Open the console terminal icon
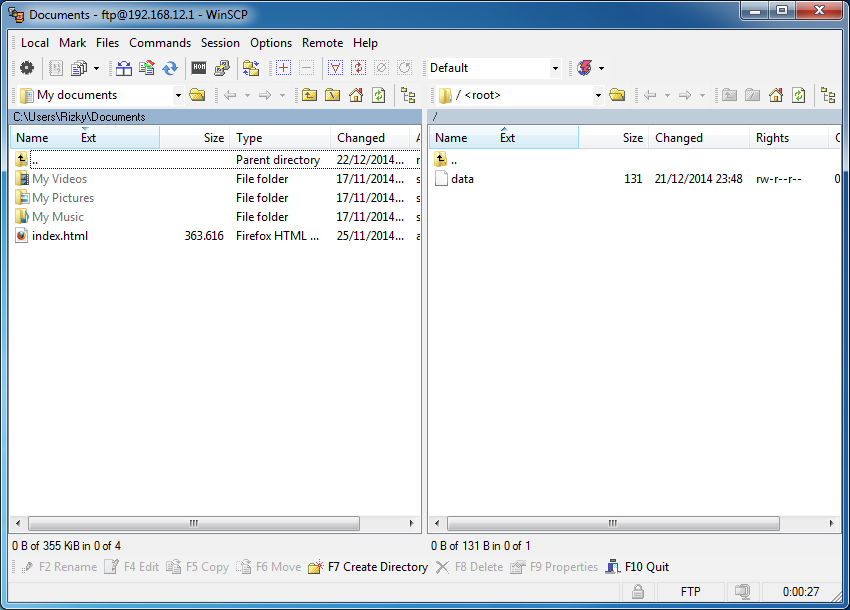Viewport: 850px width, 610px height. (x=199, y=68)
